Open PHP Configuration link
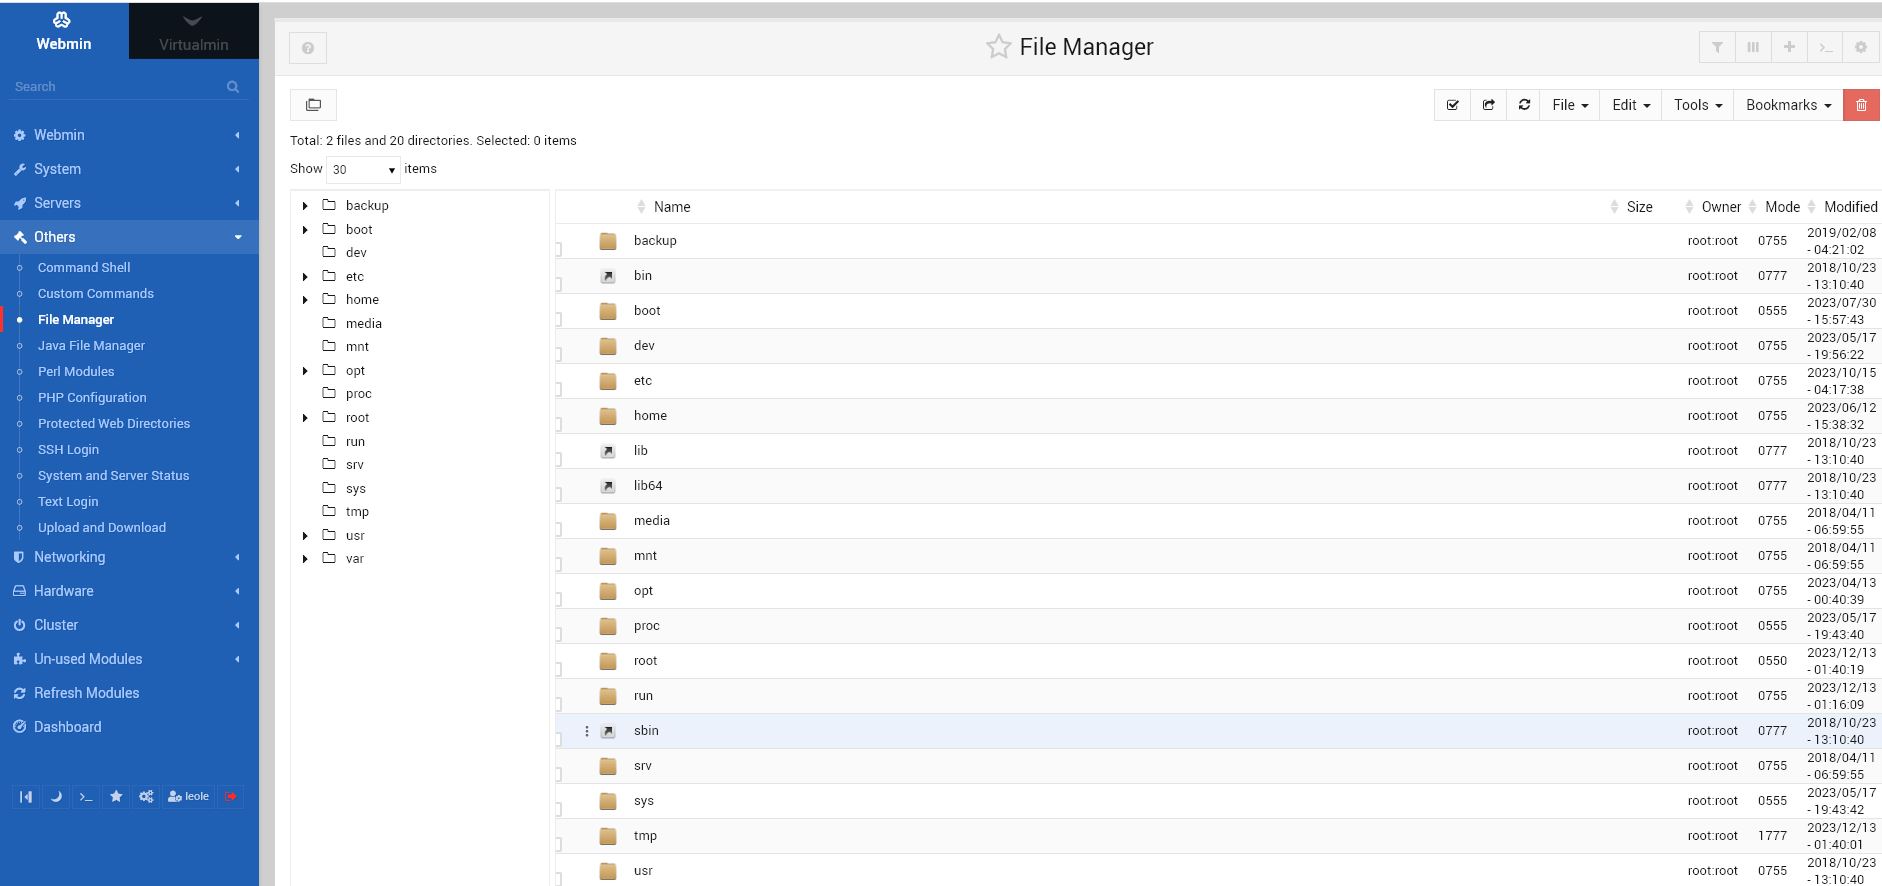Viewport: 1882px width, 886px height. point(92,398)
